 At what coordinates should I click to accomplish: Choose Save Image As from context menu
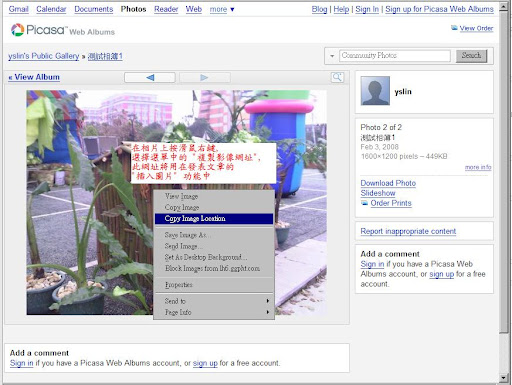click(214, 235)
